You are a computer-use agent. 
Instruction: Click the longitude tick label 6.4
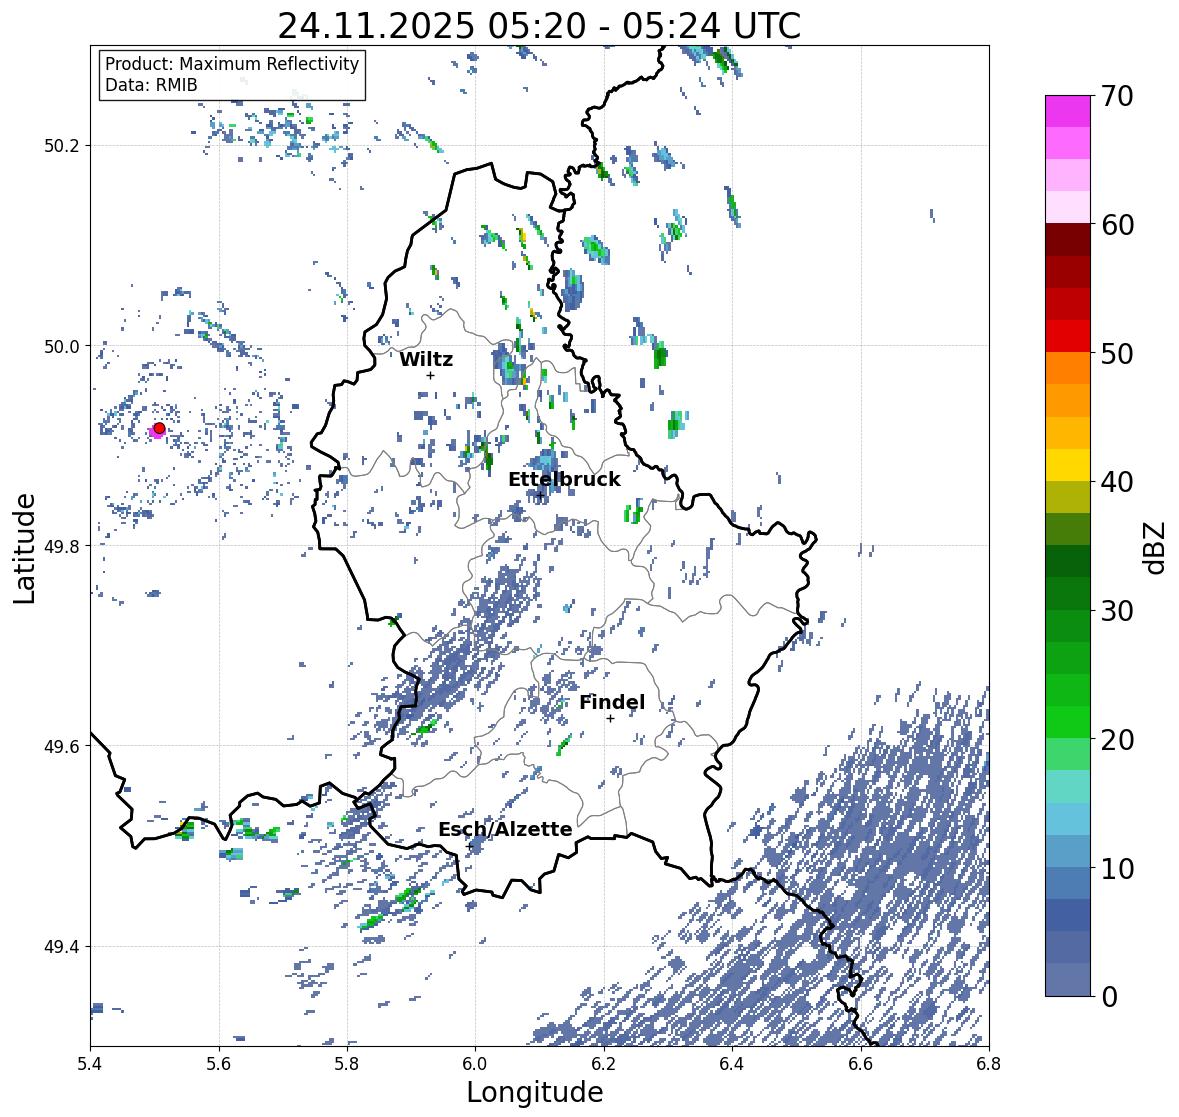[x=732, y=1064]
